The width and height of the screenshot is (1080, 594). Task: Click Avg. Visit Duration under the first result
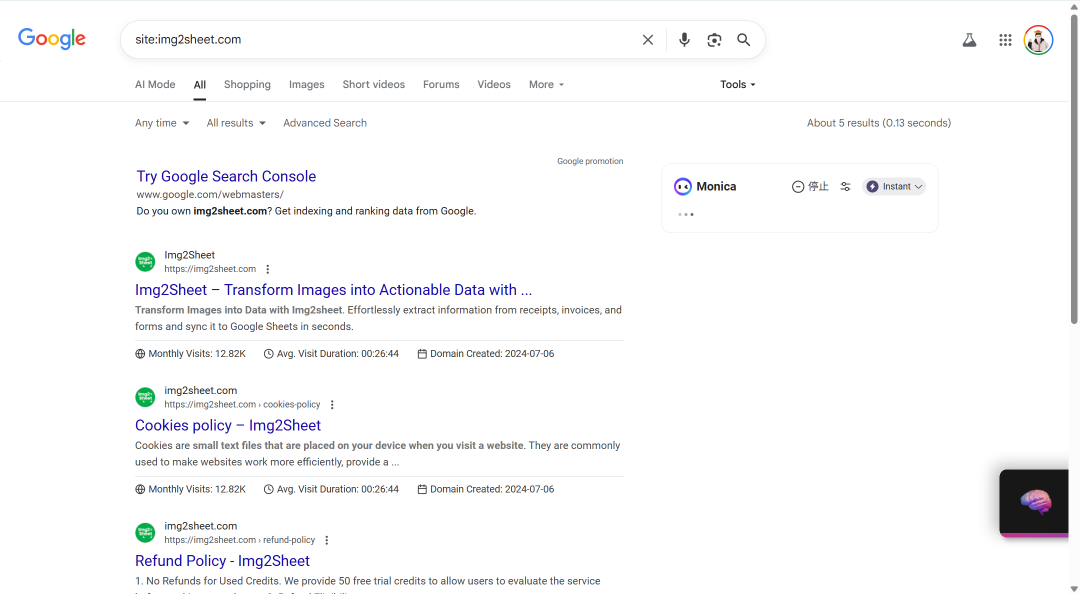pos(331,354)
